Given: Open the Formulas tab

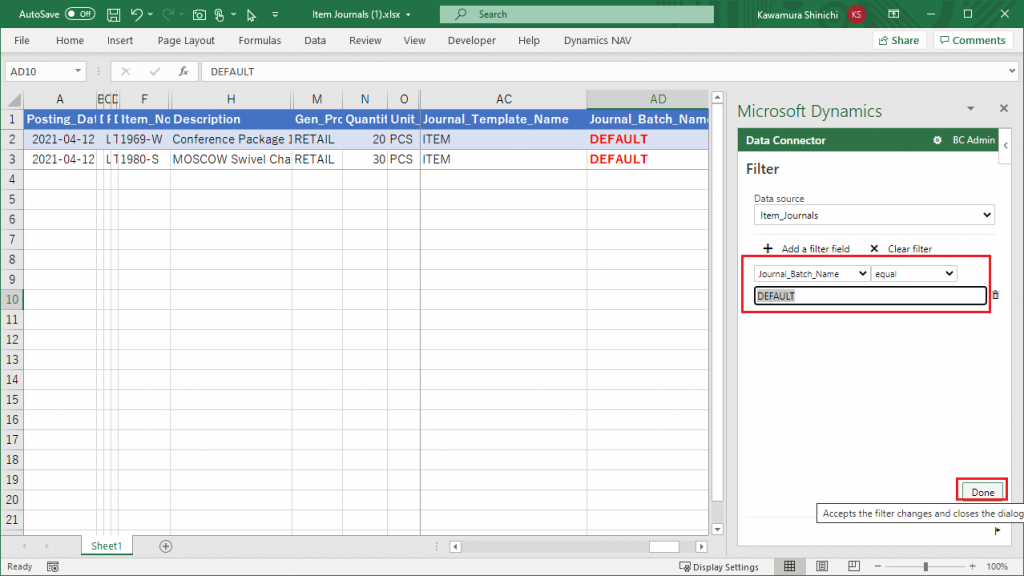Looking at the screenshot, I should tap(260, 40).
